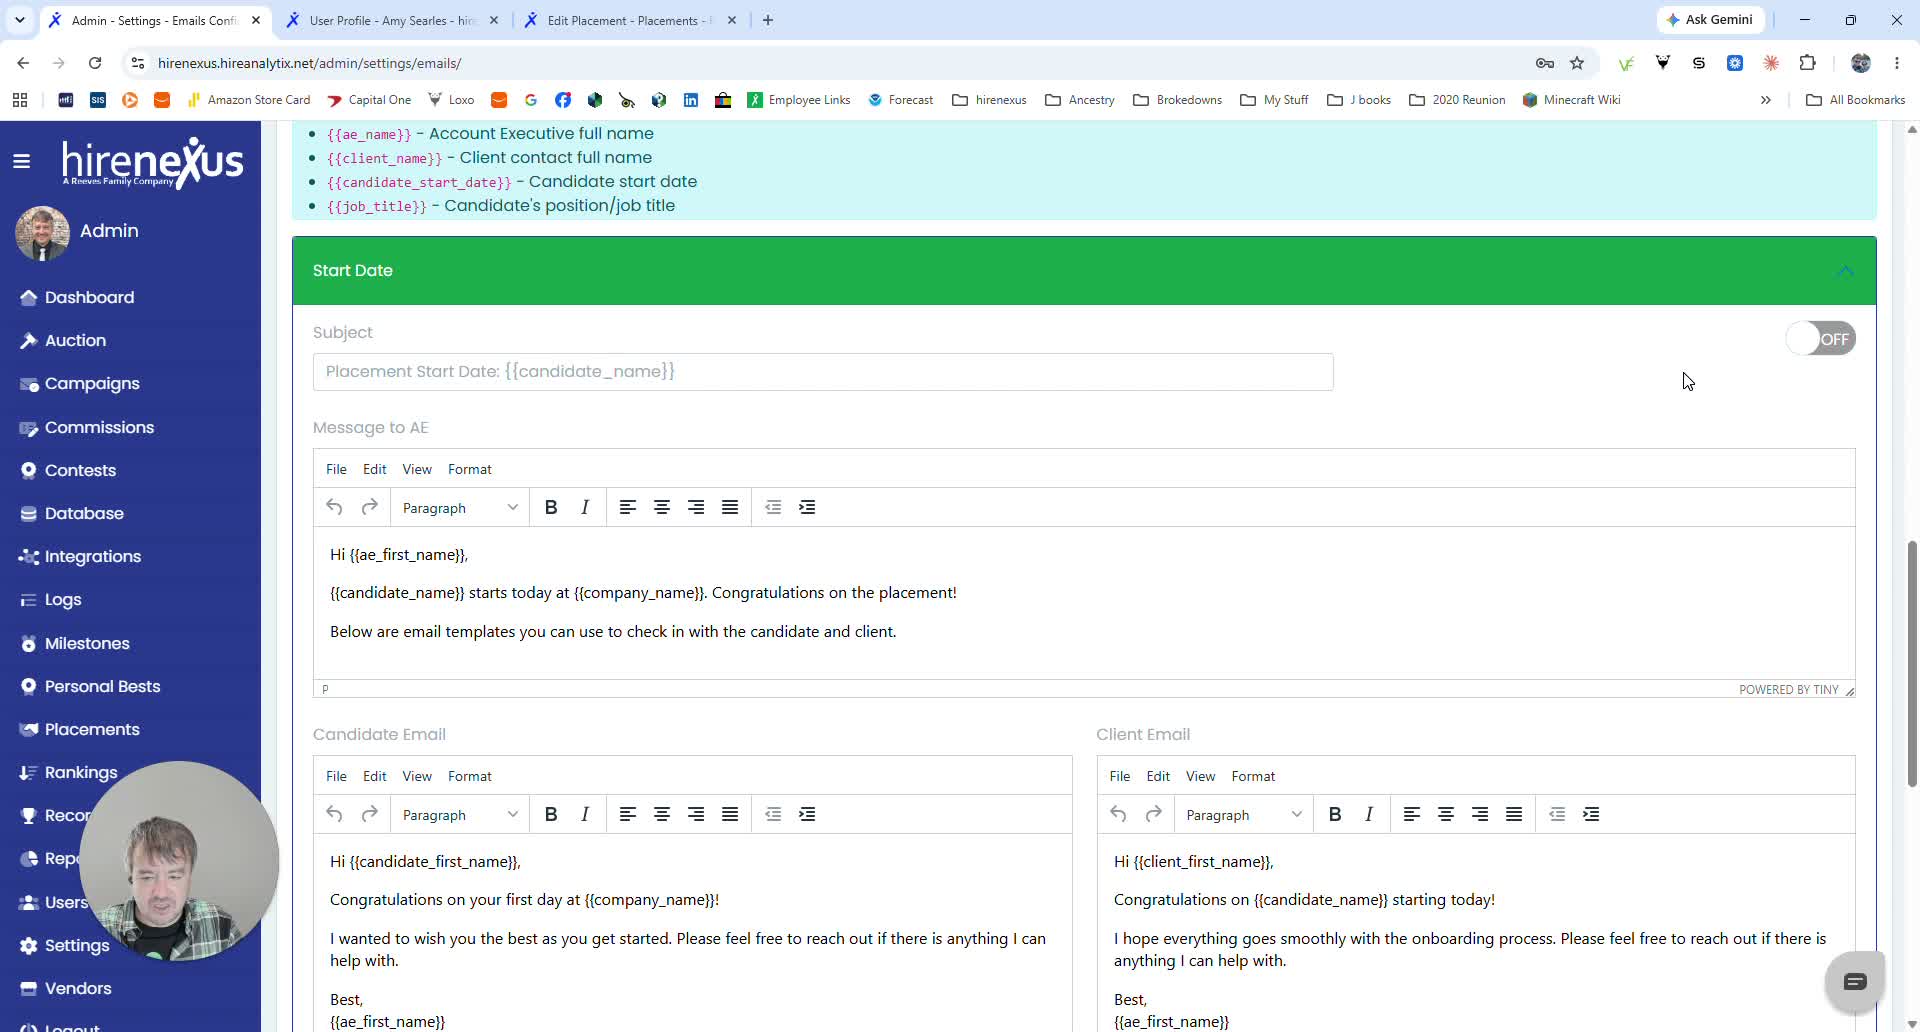The height and width of the screenshot is (1032, 1920).
Task: Align left in Message to AE editor
Action: coord(628,508)
